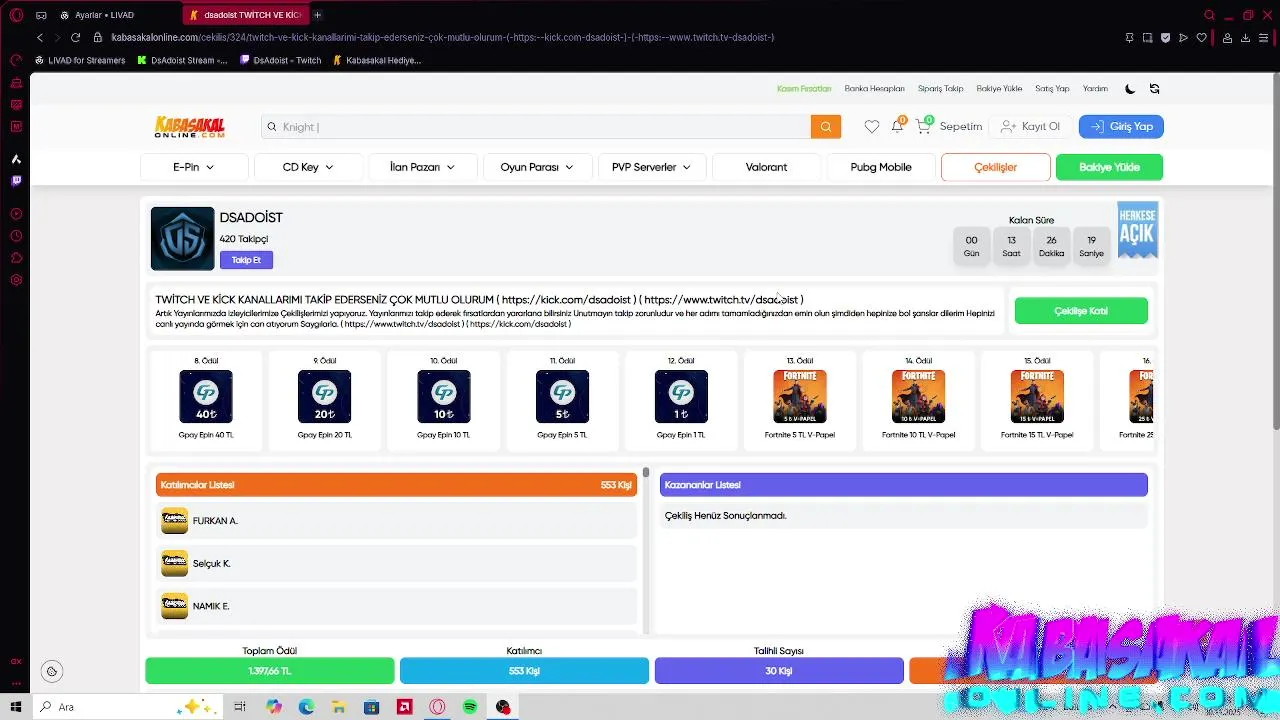Open the Windows Start menu

point(15,707)
